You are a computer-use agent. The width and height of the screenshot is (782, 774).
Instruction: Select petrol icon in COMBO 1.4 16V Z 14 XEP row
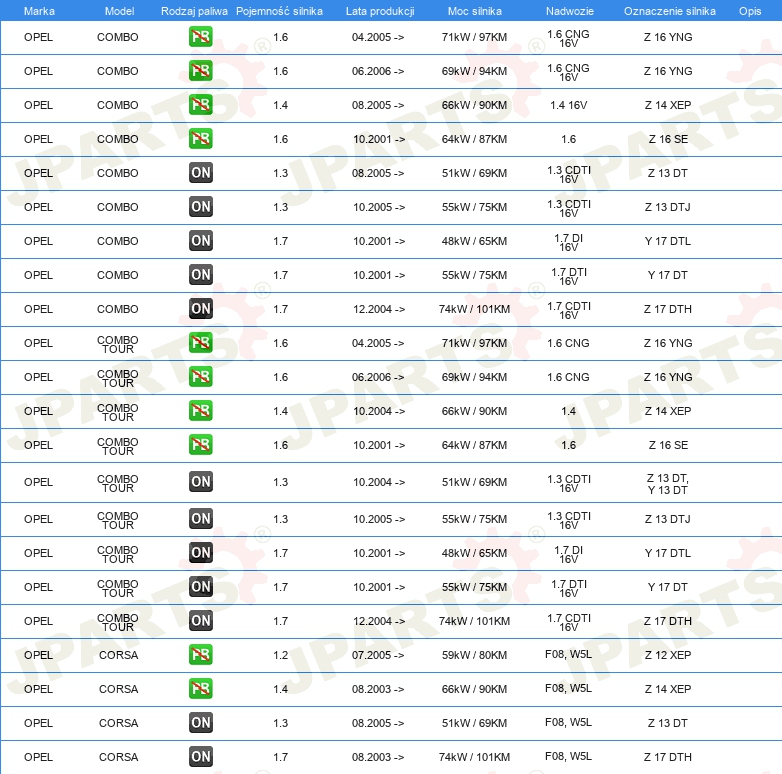[200, 105]
